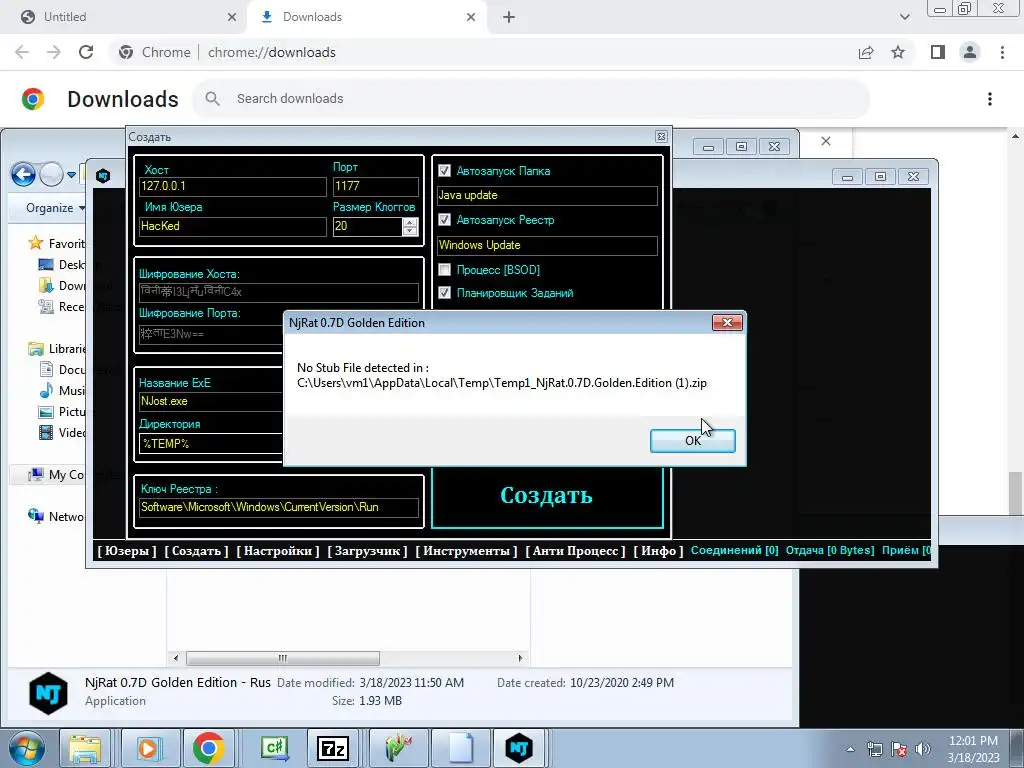The image size is (1024, 768).
Task: Select Libraries in Explorer navigation pane
Action: coord(57,349)
